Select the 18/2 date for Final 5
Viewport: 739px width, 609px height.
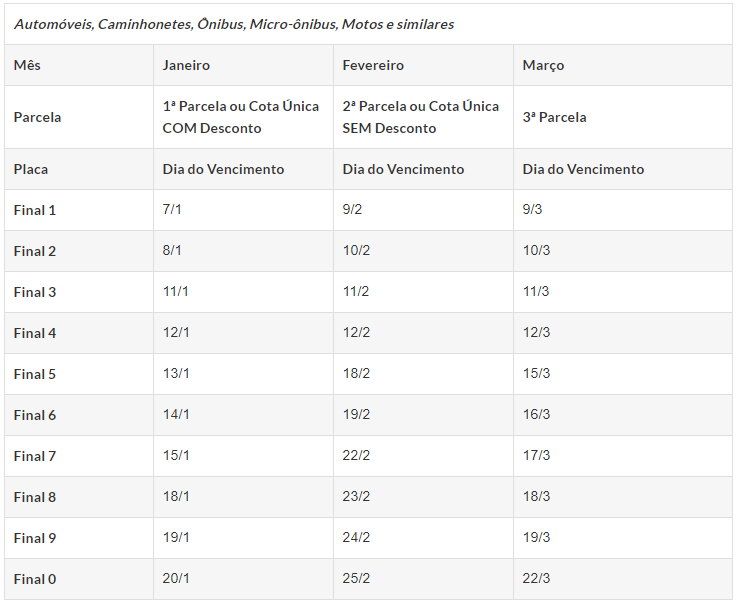point(356,374)
